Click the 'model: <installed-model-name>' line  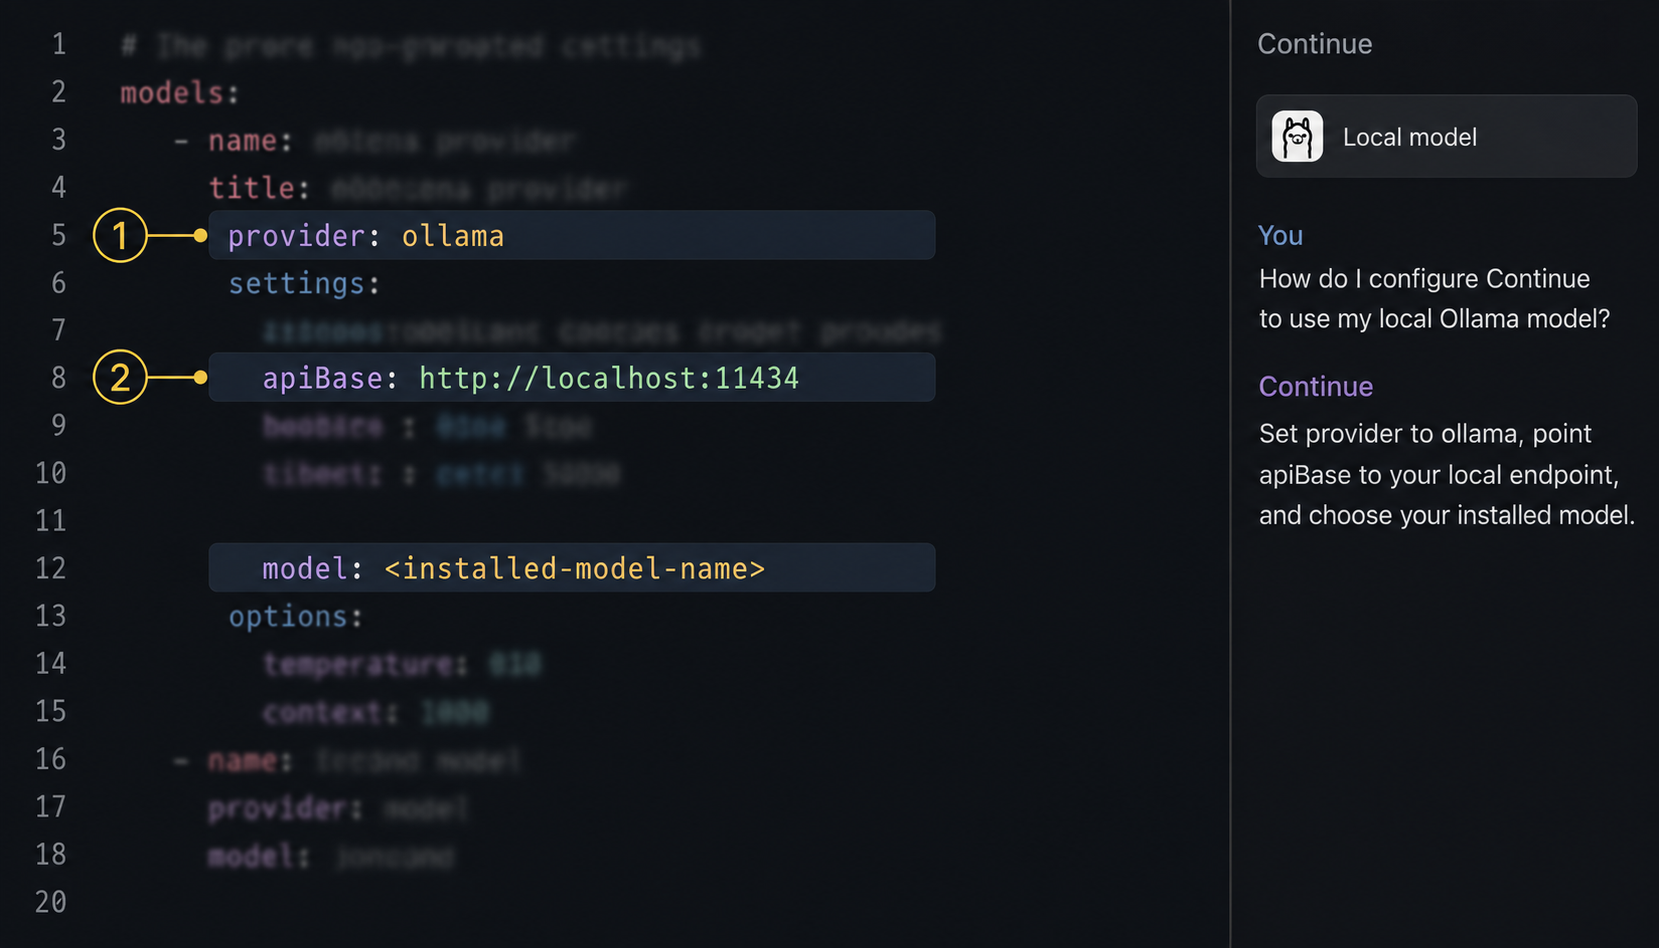click(x=572, y=568)
